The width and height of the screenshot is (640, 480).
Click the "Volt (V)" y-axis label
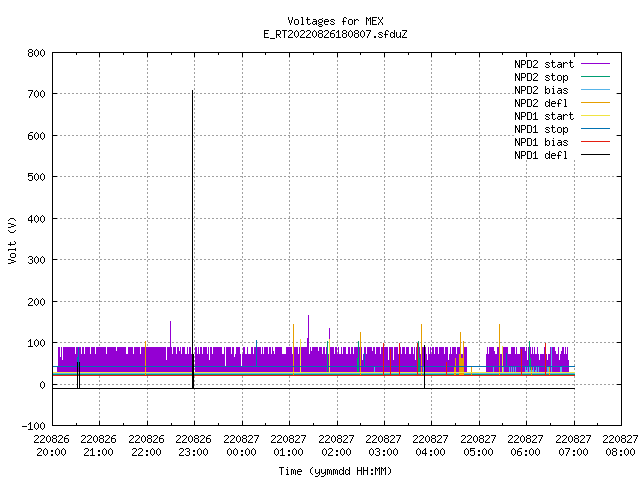point(12,240)
